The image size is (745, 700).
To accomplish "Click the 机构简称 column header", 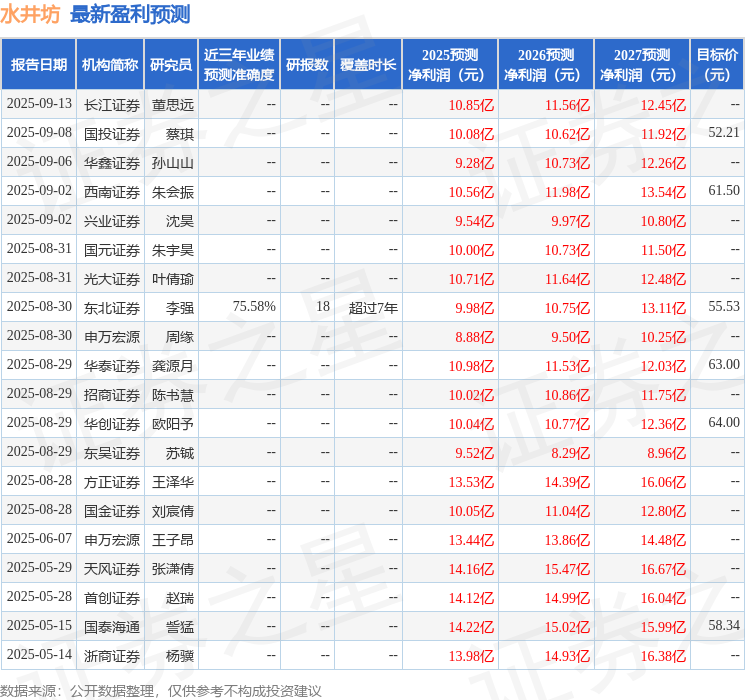I will (110, 65).
